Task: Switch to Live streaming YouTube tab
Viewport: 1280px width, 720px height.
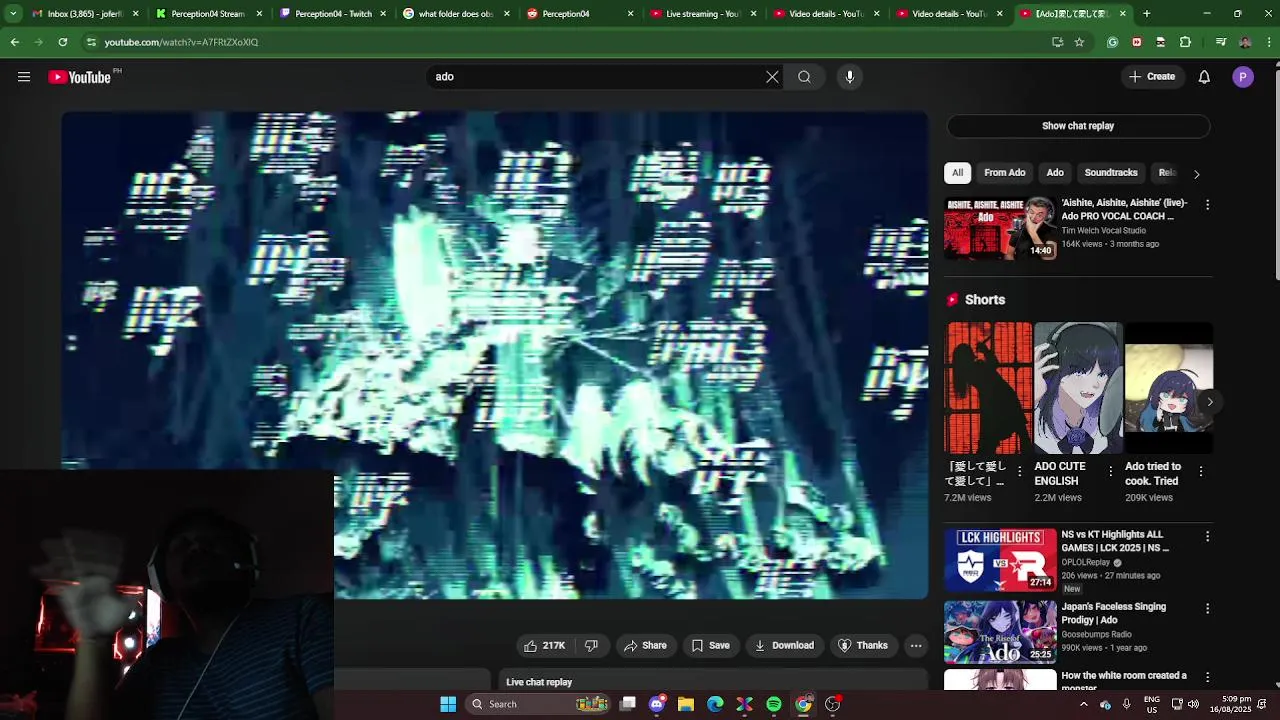Action: [x=702, y=14]
